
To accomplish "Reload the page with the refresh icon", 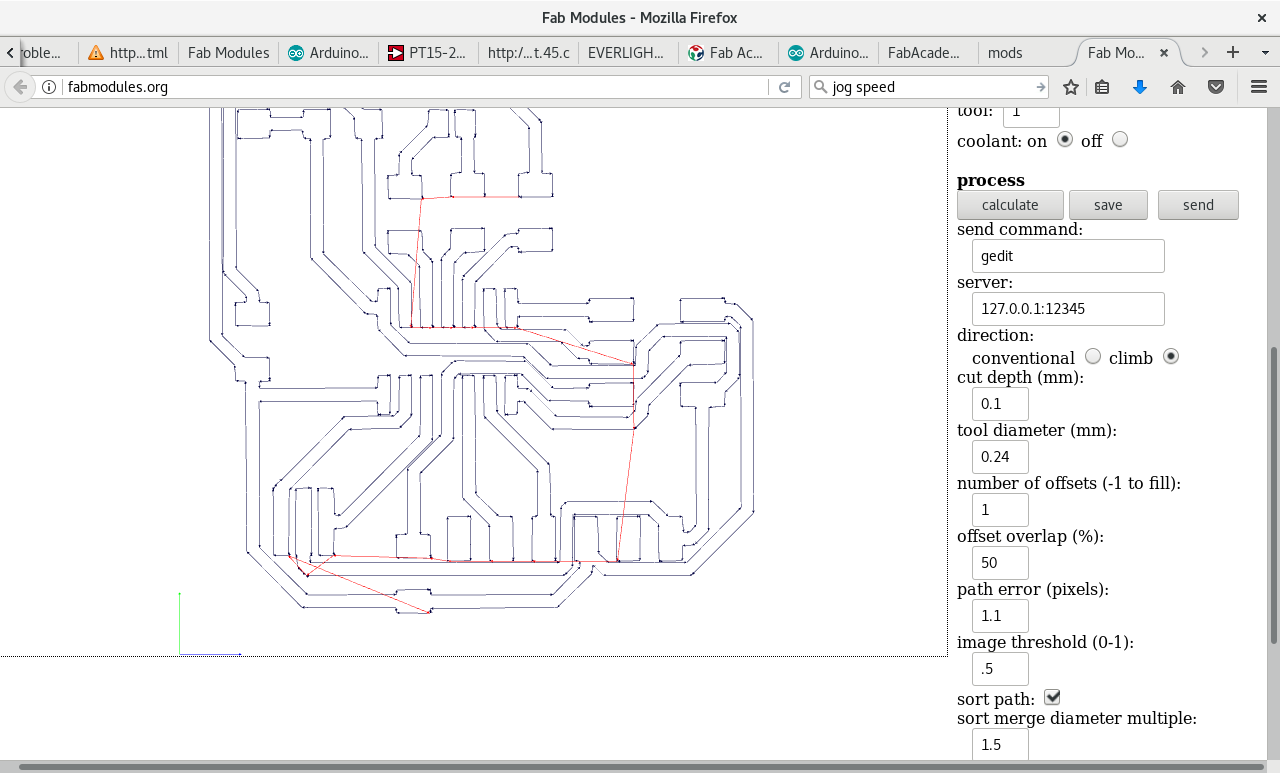I will pyautogui.click(x=785, y=87).
